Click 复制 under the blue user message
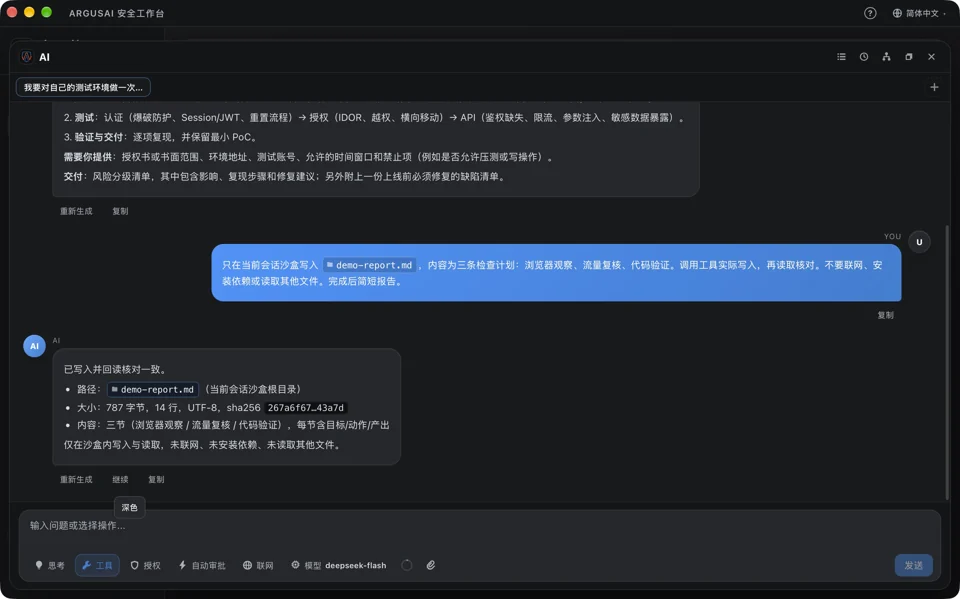Image resolution: width=960 pixels, height=599 pixels. [885, 315]
